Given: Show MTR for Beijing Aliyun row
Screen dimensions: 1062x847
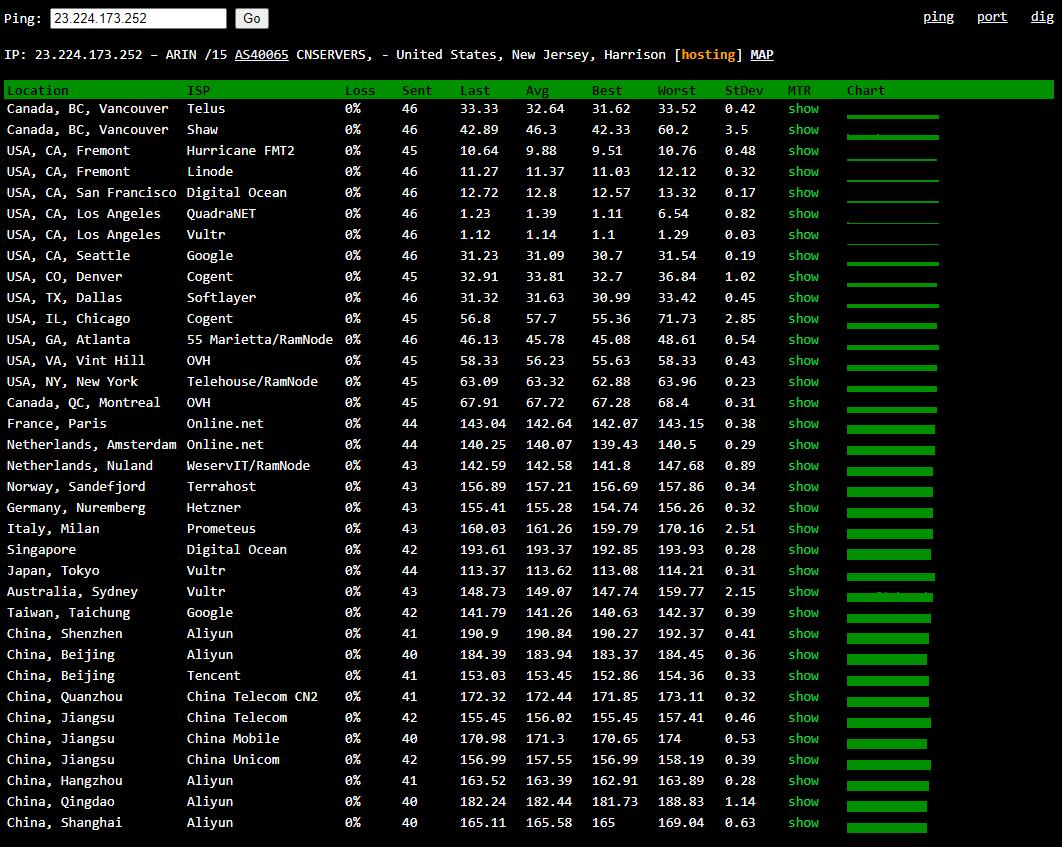Looking at the screenshot, I should pyautogui.click(x=803, y=654).
